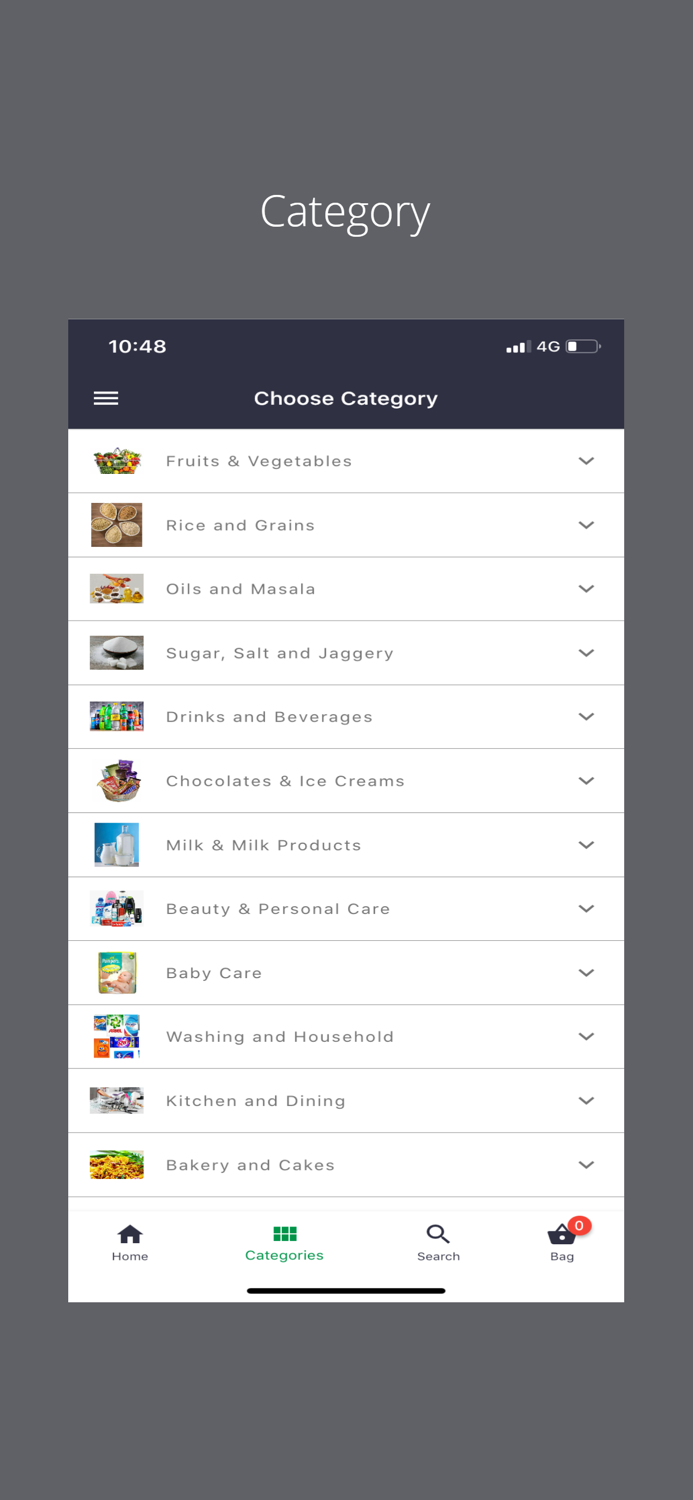The height and width of the screenshot is (1500, 693).
Task: Open the shopping Bag icon
Action: coord(561,1237)
